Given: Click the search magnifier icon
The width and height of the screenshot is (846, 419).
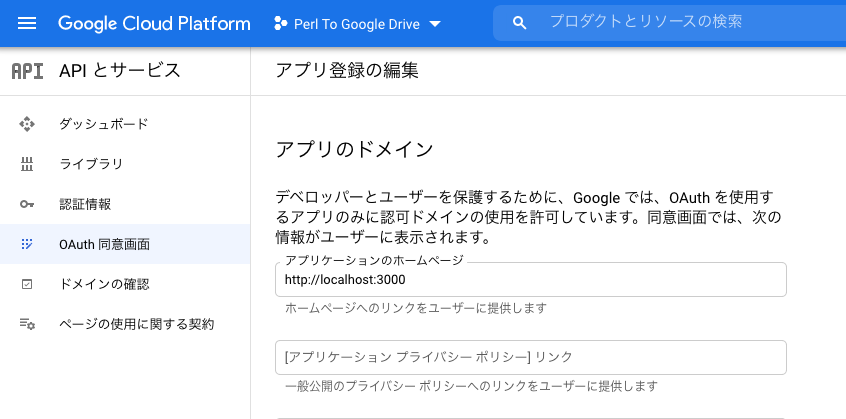Looking at the screenshot, I should (519, 23).
